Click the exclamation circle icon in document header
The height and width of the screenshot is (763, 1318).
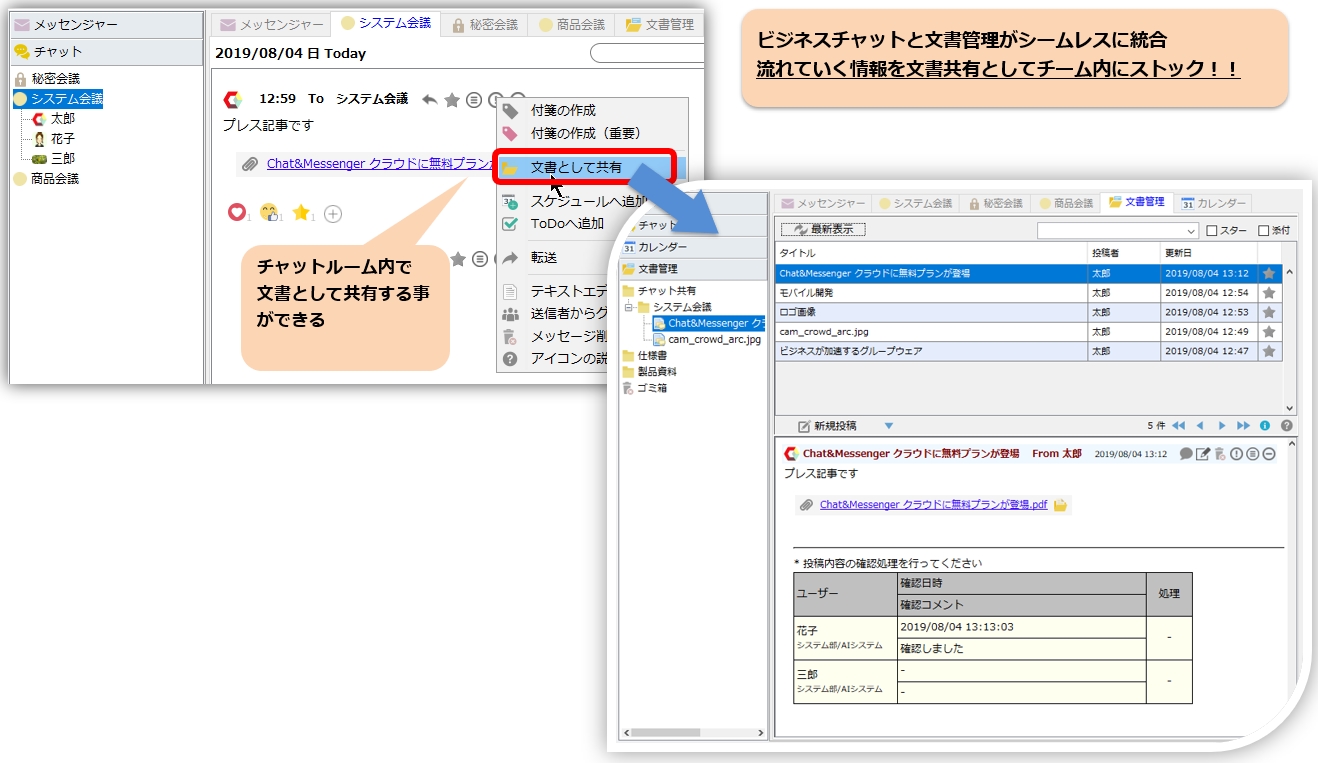(1237, 454)
